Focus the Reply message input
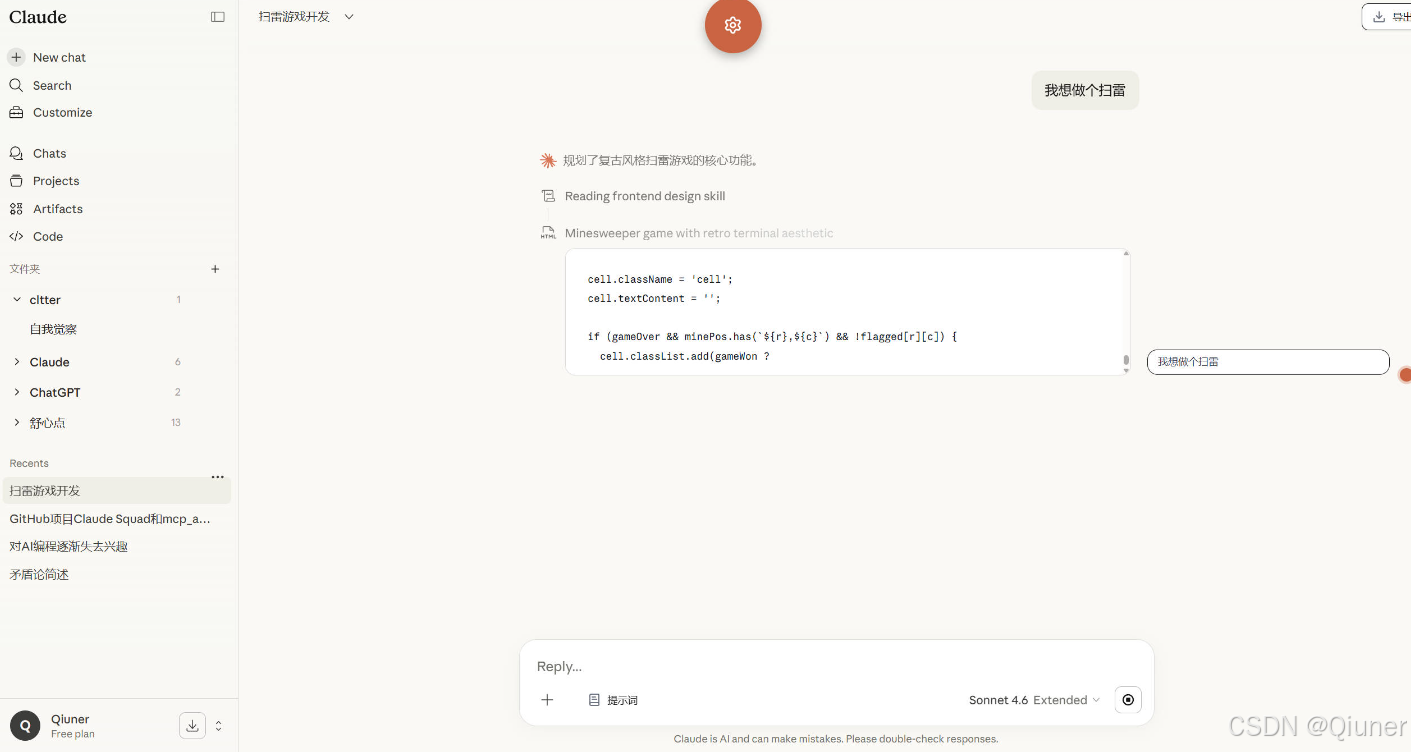Image resolution: width=1411 pixels, height=752 pixels. (x=836, y=666)
